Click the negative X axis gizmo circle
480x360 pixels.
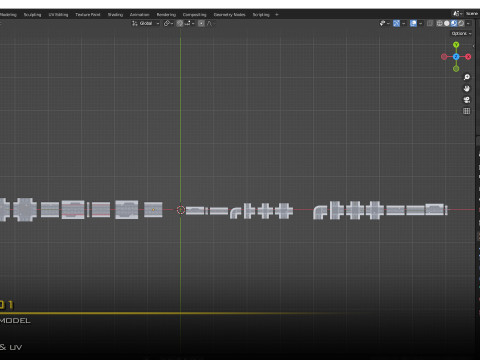(444, 57)
